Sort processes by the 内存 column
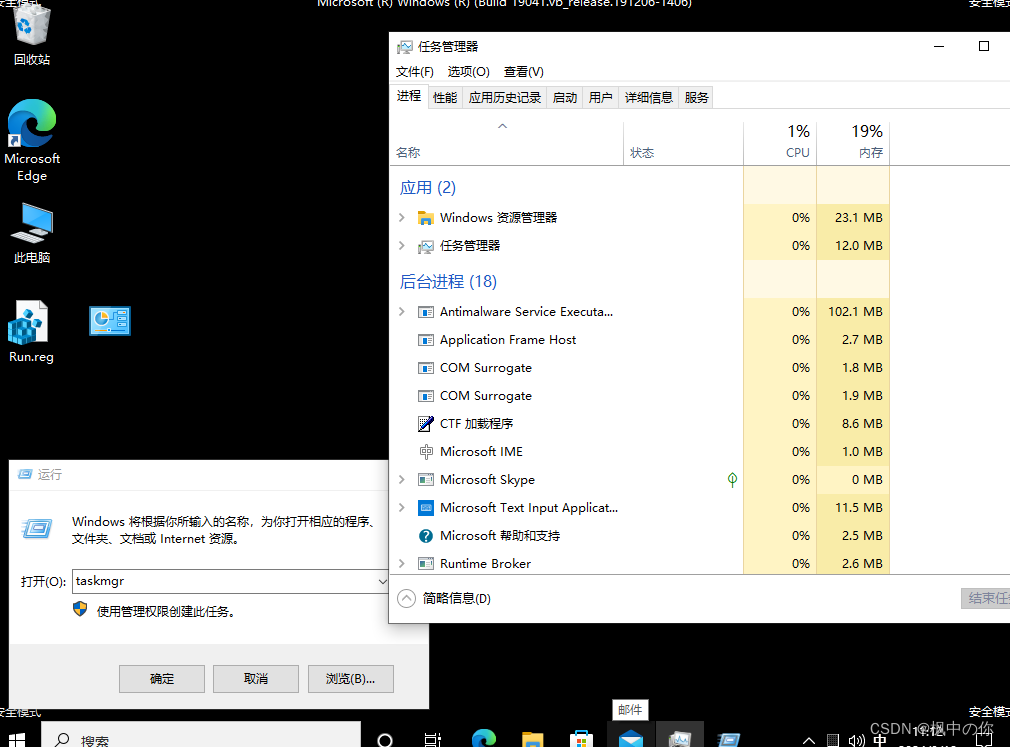Image resolution: width=1010 pixels, height=747 pixels. pyautogui.click(x=853, y=144)
